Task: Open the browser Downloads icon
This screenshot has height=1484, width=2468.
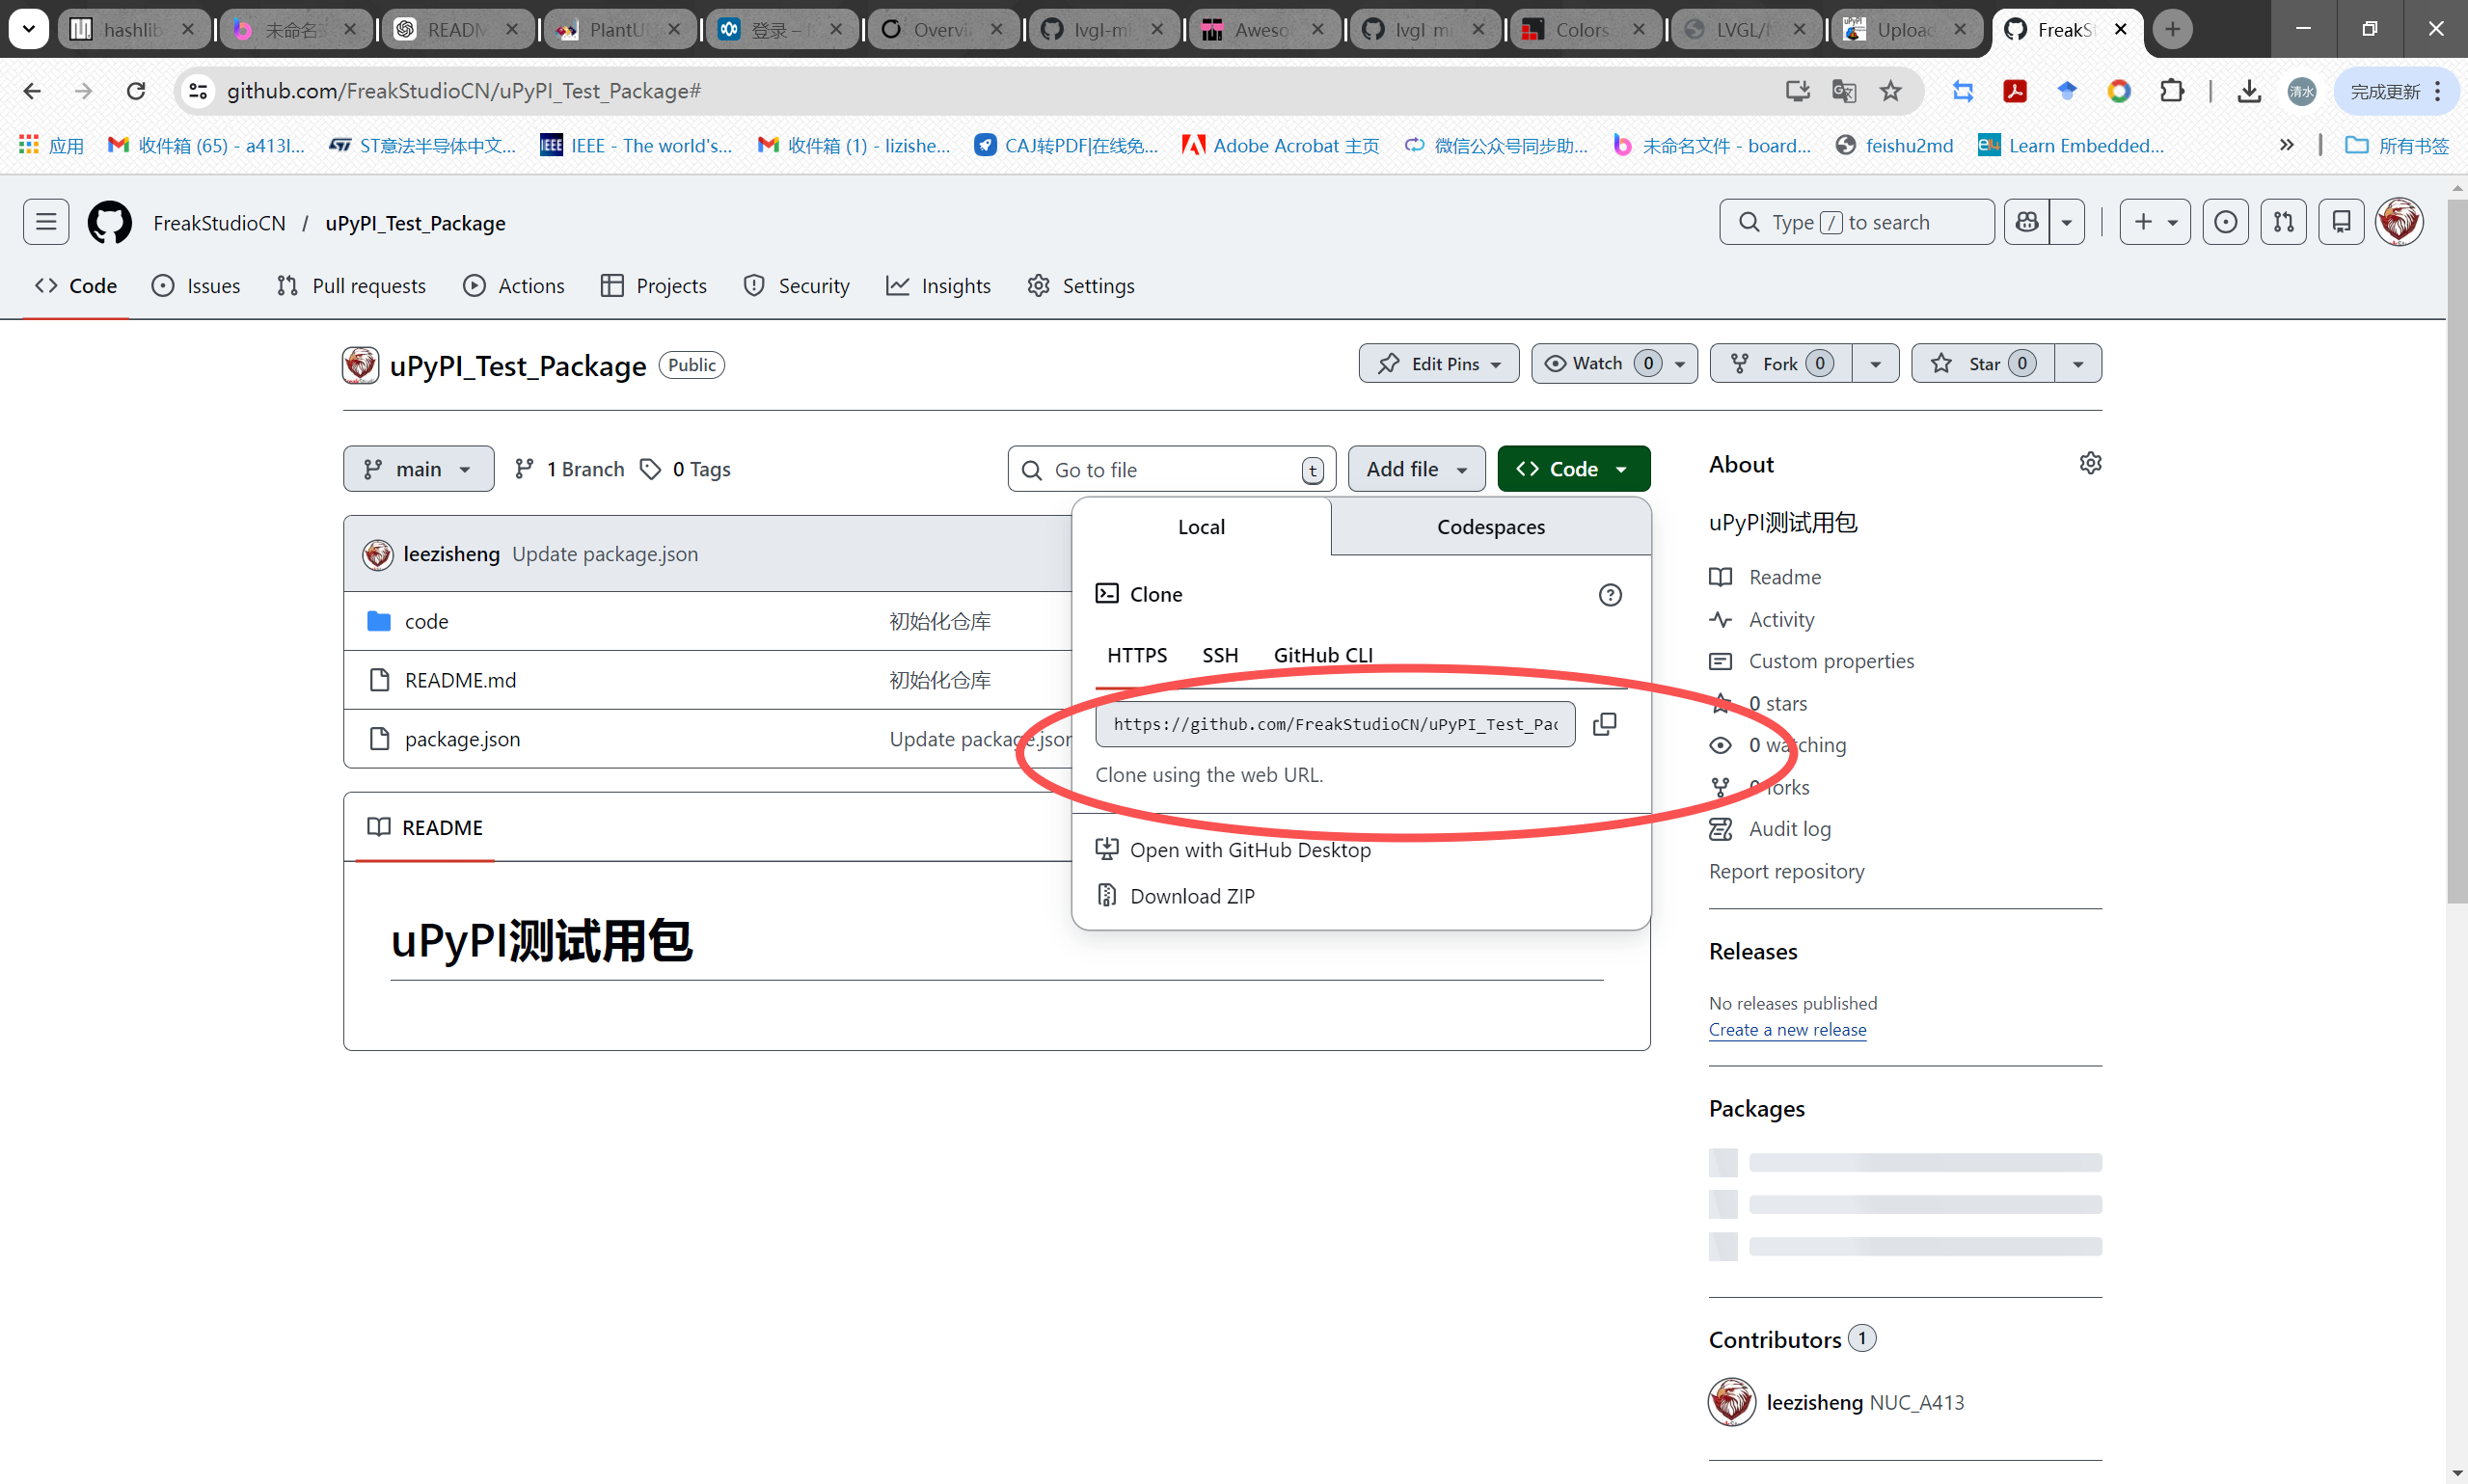Action: (2249, 91)
